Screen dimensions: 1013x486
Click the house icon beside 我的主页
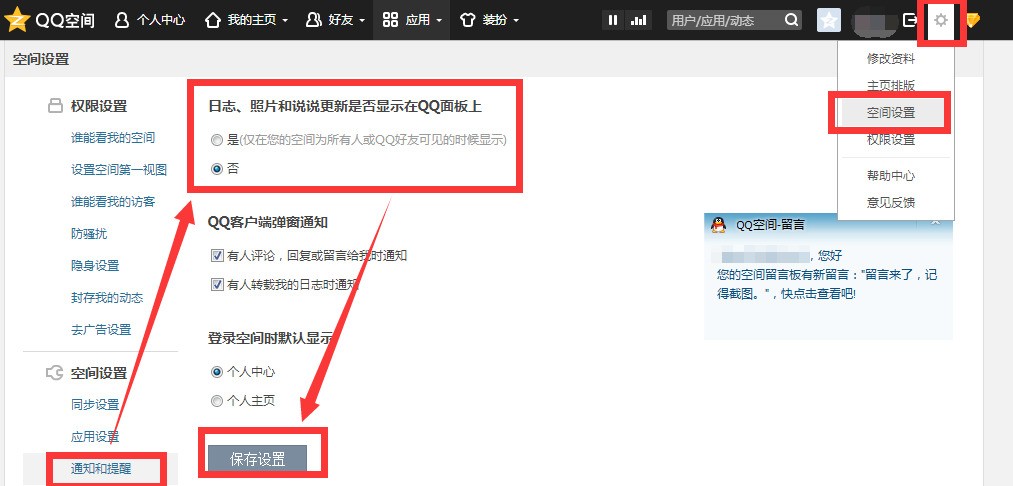[x=213, y=20]
